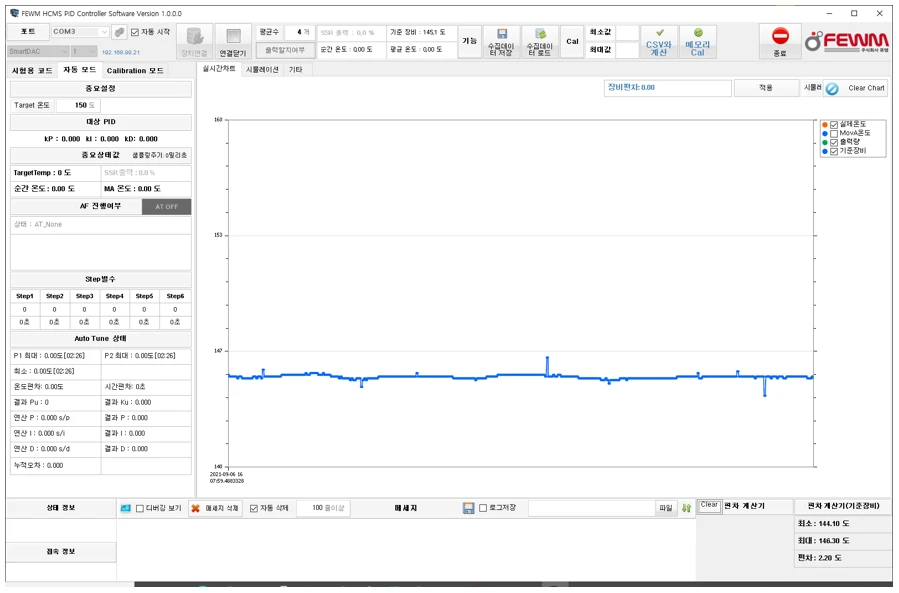Load collected data (수집데이터 로드) icon button
This screenshot has width=899, height=593.
540,41
